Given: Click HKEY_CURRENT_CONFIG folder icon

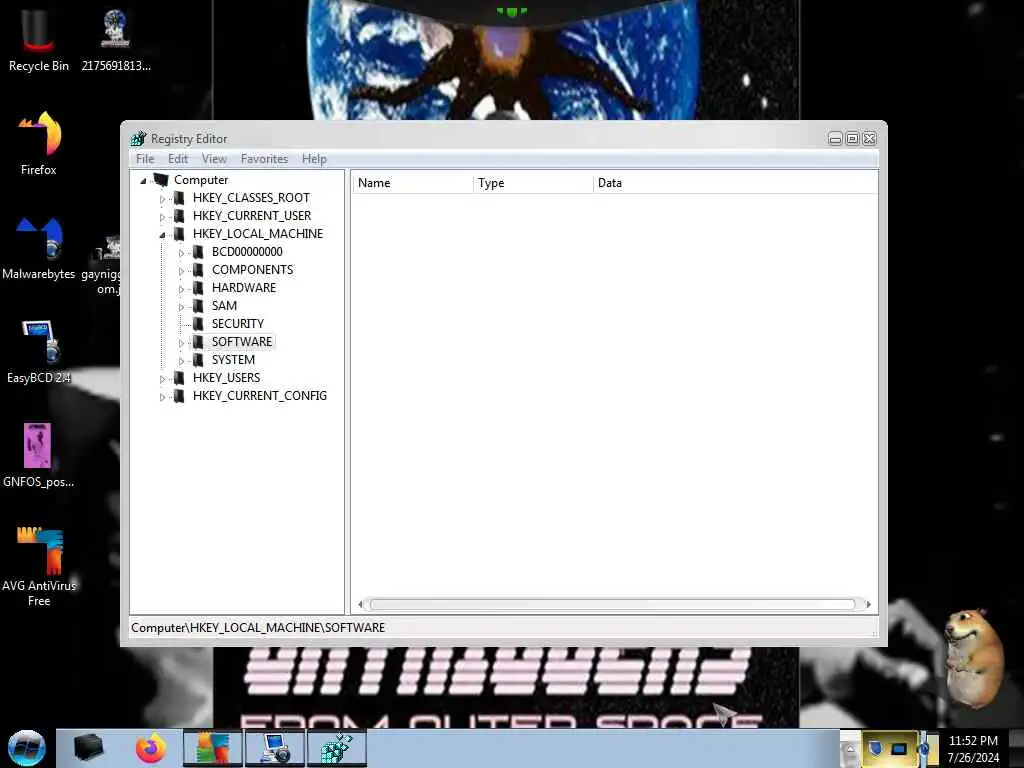Looking at the screenshot, I should coord(179,396).
